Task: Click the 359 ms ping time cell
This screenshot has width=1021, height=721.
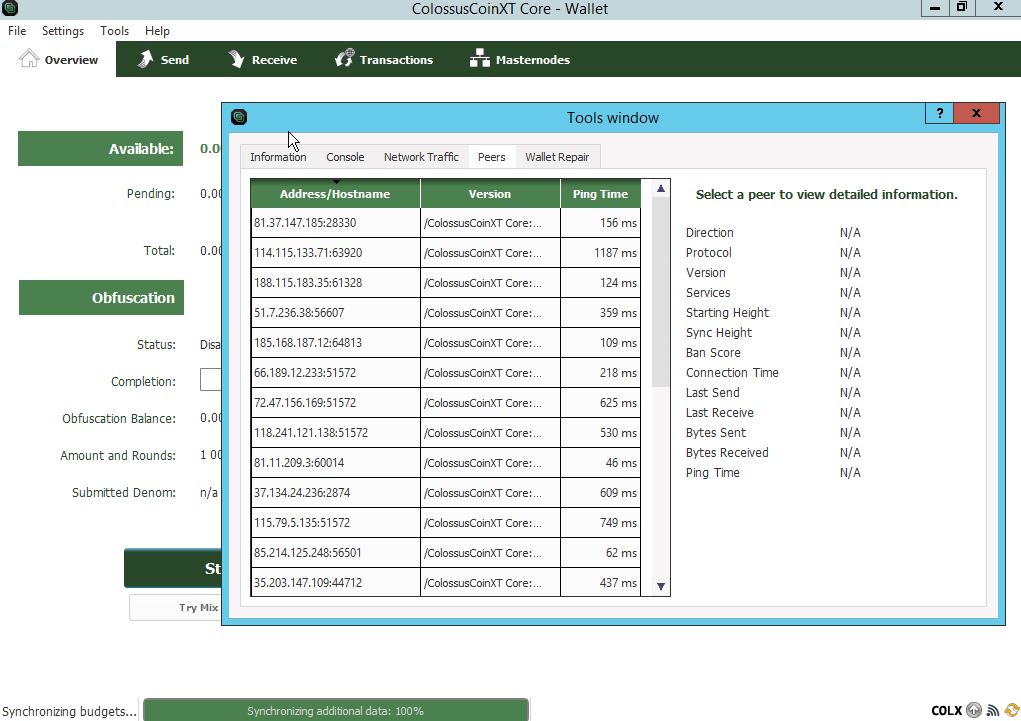Action: click(600, 313)
